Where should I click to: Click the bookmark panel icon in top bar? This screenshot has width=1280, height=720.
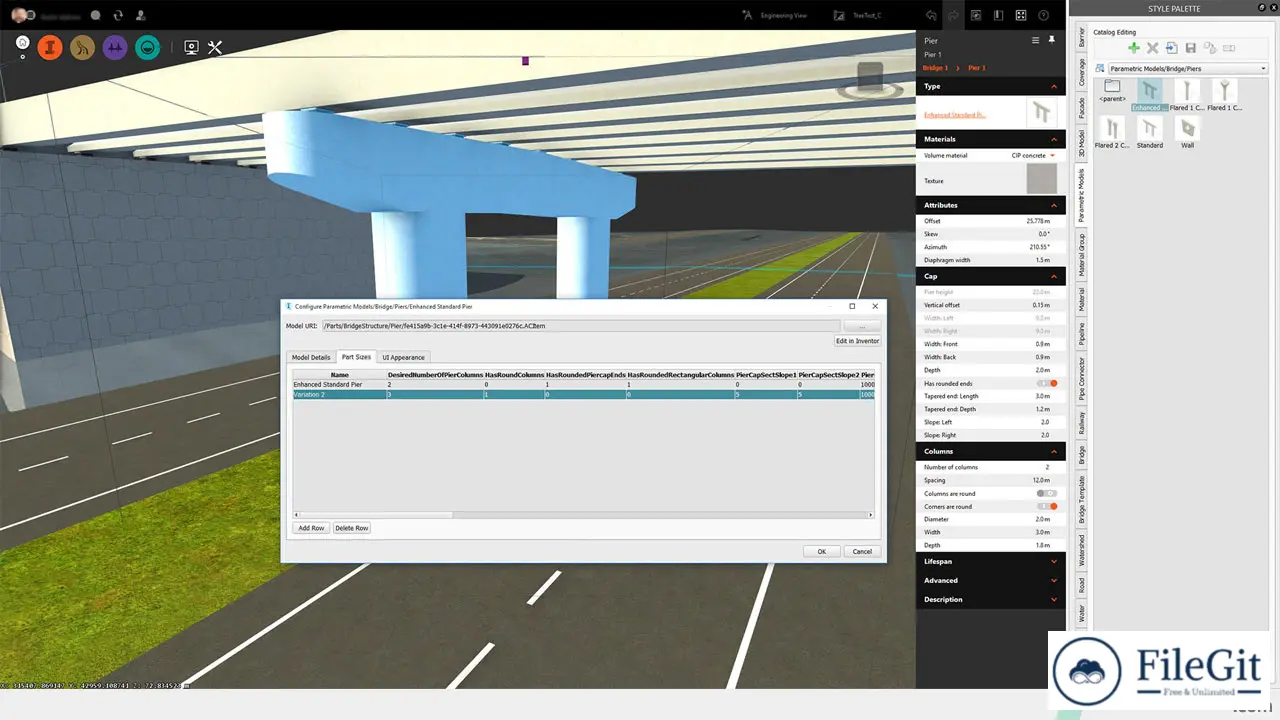click(x=998, y=15)
